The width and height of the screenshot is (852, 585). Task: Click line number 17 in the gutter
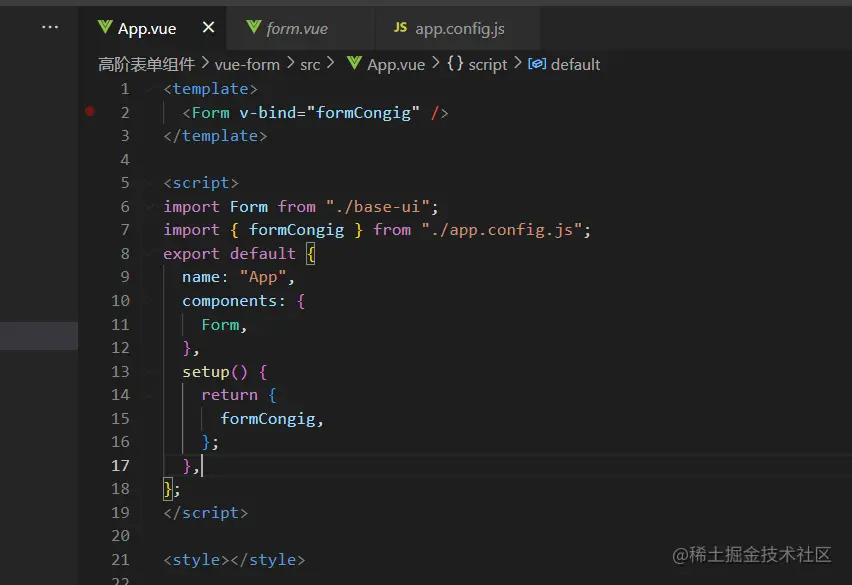tap(121, 466)
